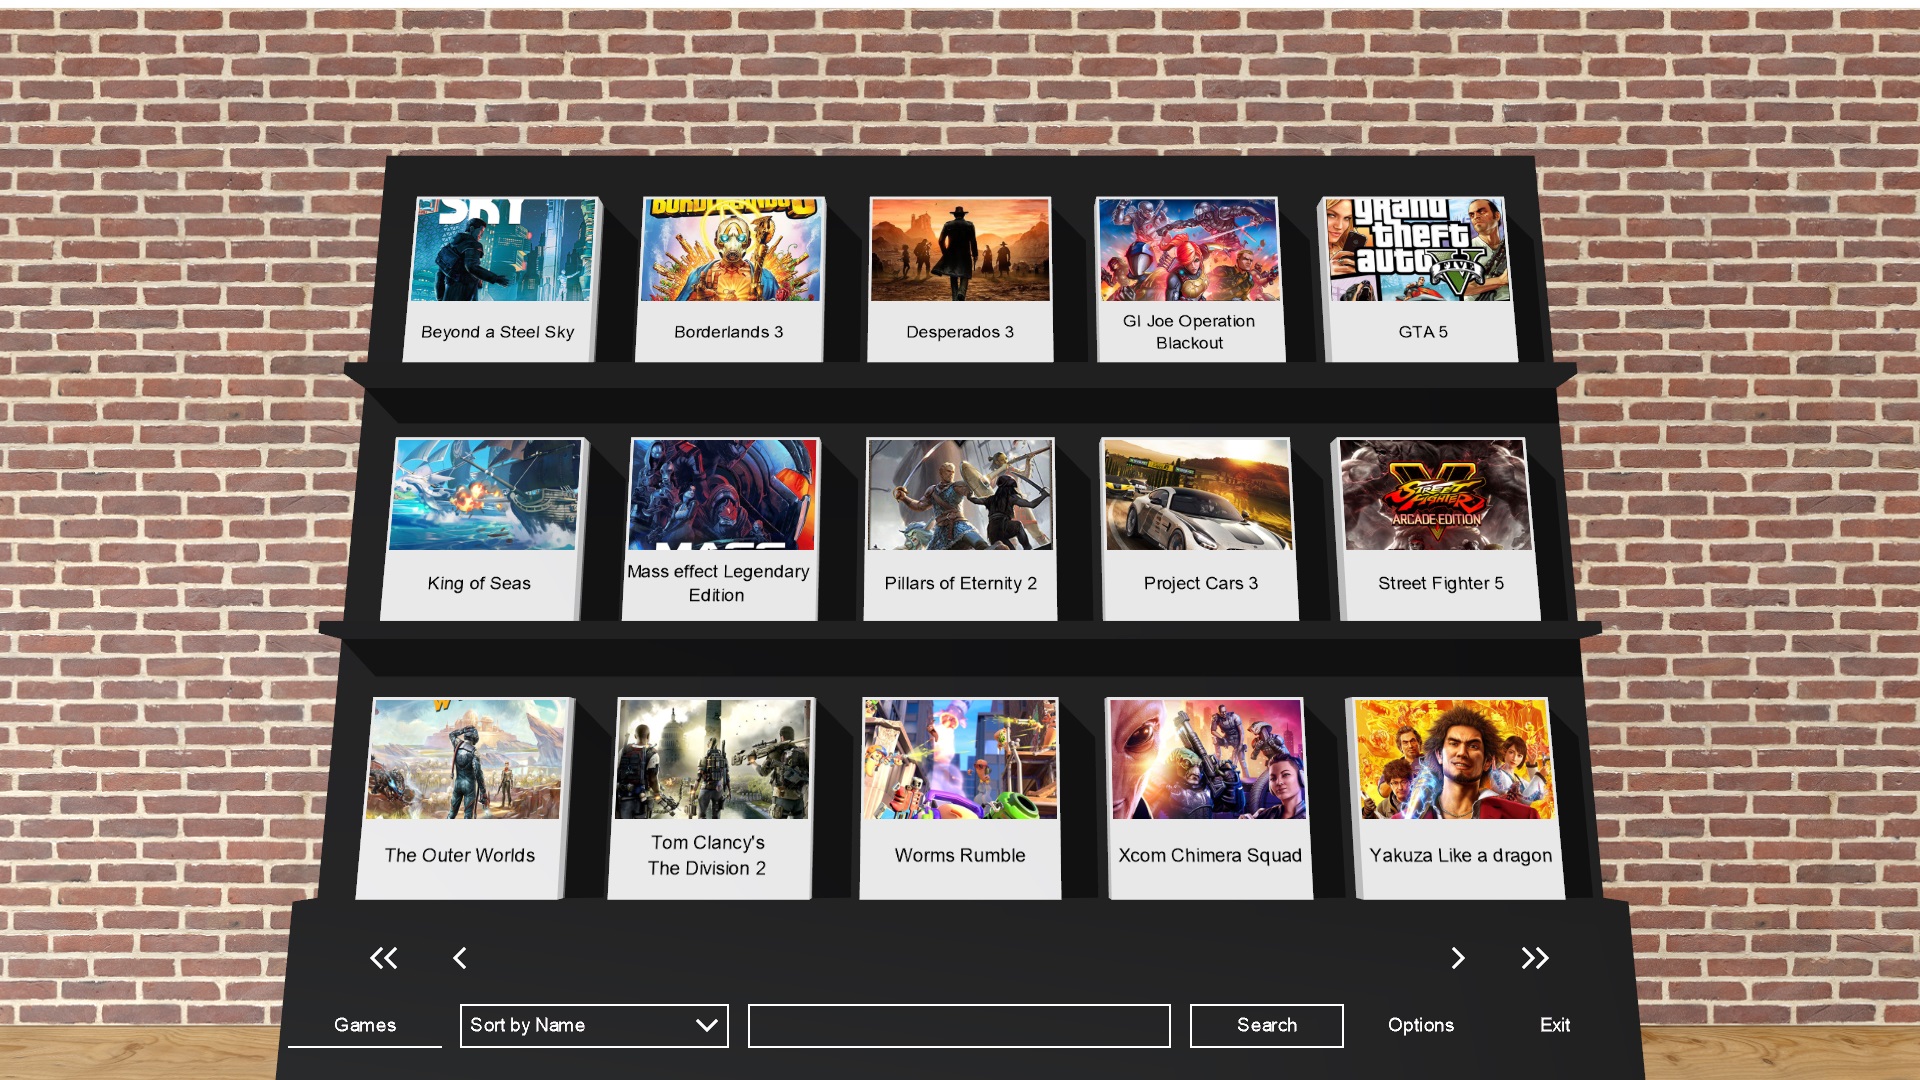Click the "Yakuza Like a dragon" title text
1920x1080 pixels.
coord(1461,856)
